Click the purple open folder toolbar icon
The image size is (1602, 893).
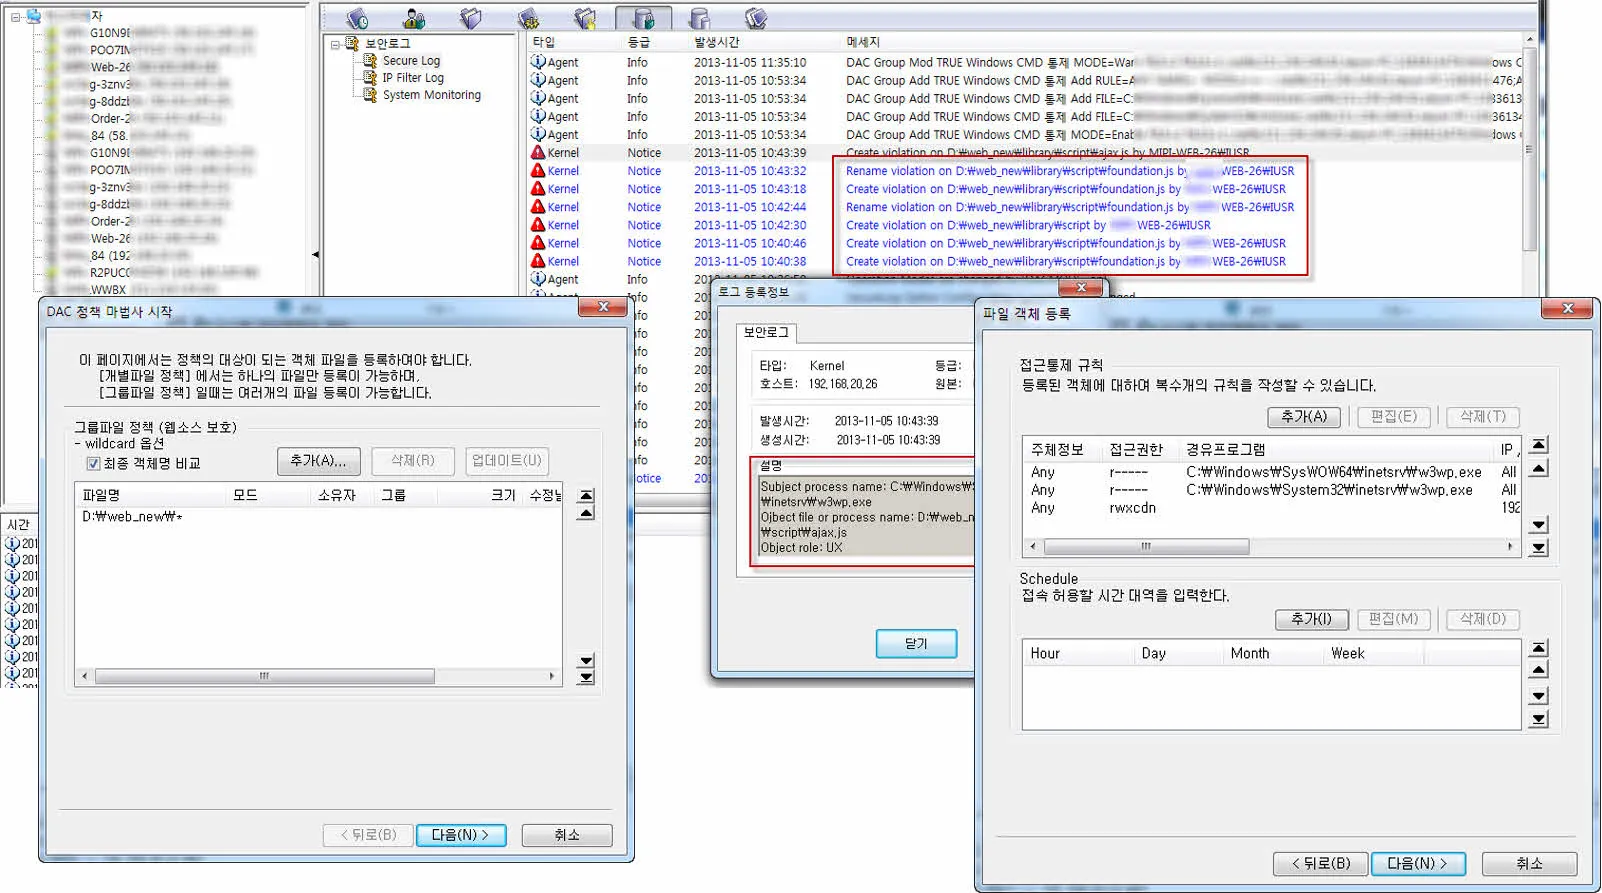point(471,18)
